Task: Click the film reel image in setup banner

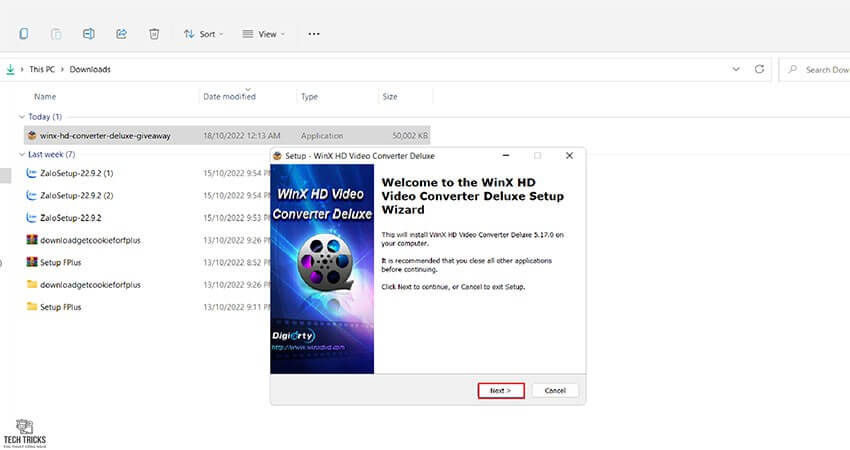Action: (x=325, y=261)
